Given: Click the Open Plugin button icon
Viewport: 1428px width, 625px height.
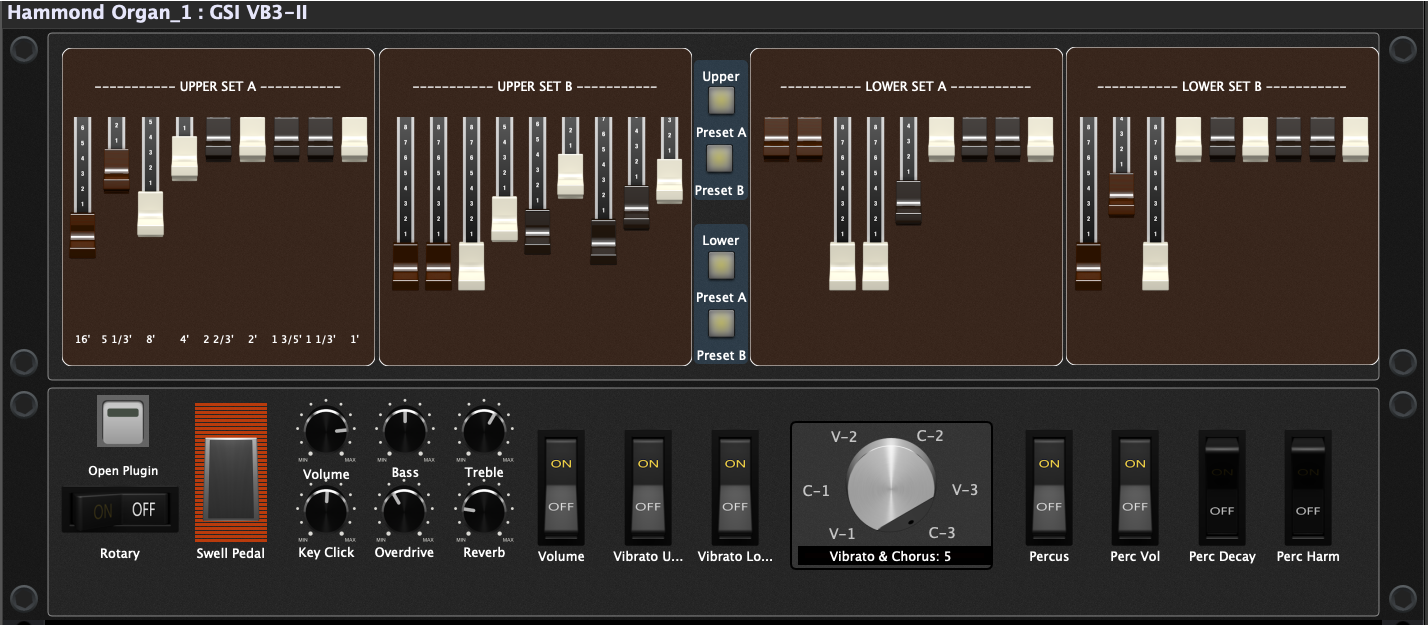Looking at the screenshot, I should [x=123, y=421].
